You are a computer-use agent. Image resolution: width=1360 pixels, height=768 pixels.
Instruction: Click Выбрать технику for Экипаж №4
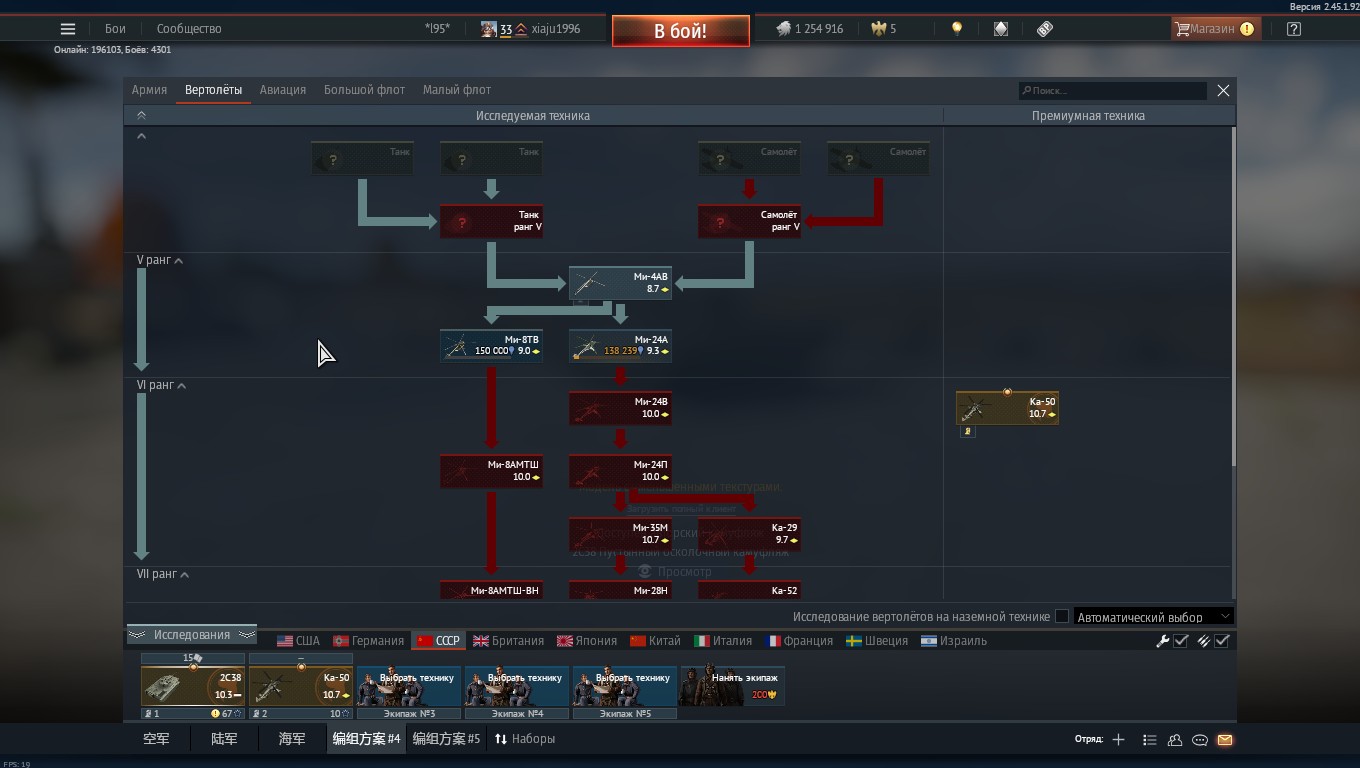(x=517, y=686)
